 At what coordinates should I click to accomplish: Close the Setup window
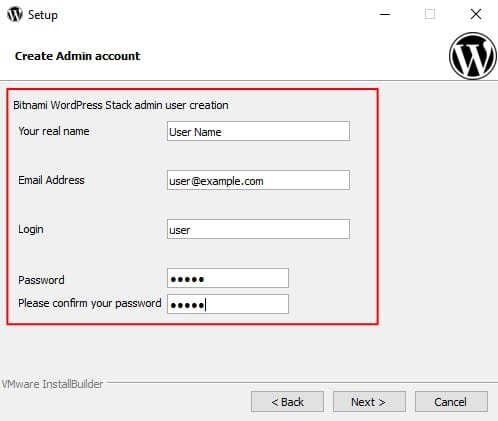pyautogui.click(x=476, y=14)
